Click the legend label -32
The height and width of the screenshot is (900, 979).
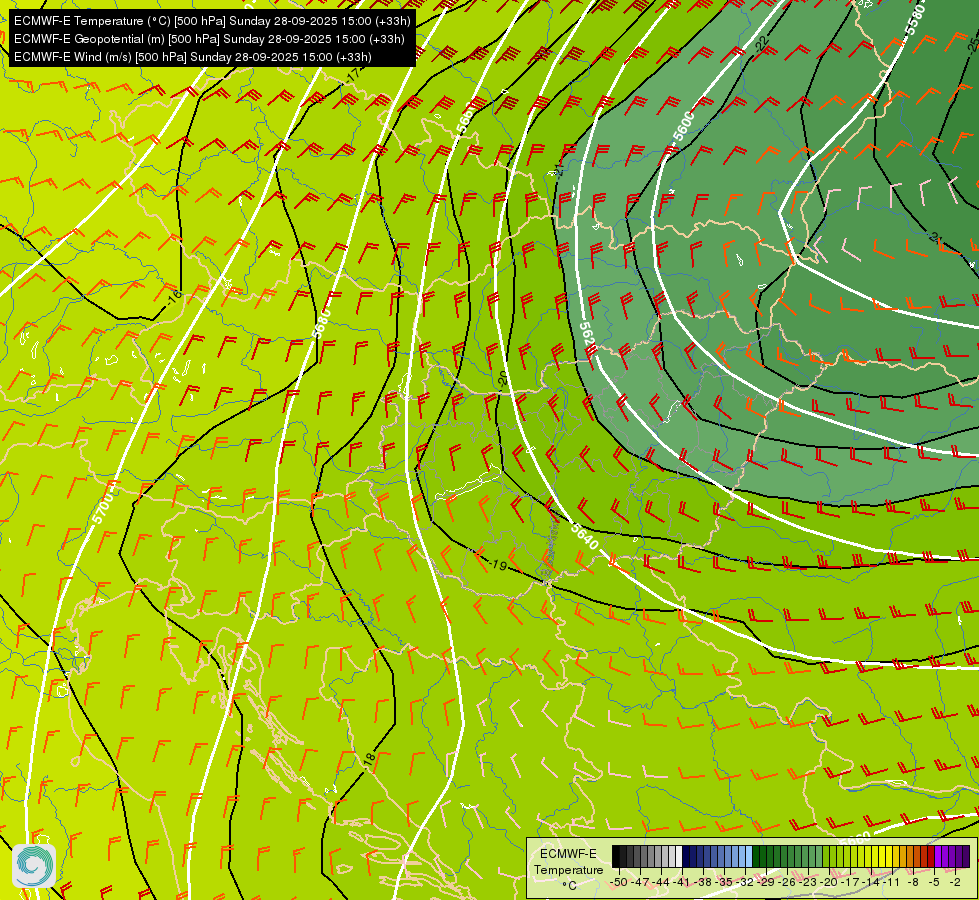coord(745,882)
